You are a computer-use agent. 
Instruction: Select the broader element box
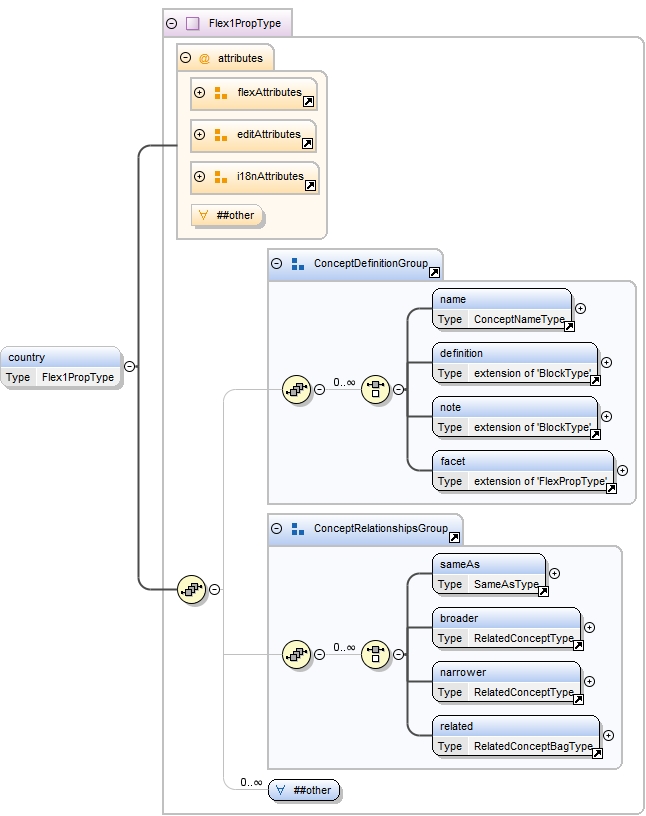coord(507,628)
